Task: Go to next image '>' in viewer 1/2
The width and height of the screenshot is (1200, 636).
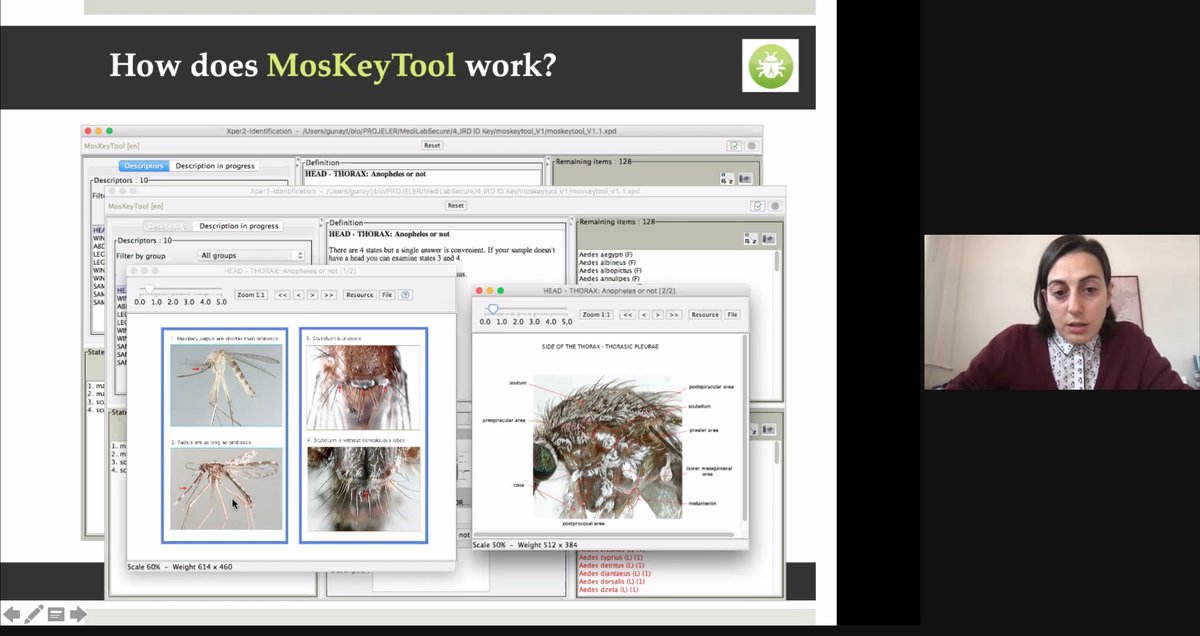Action: [x=312, y=295]
